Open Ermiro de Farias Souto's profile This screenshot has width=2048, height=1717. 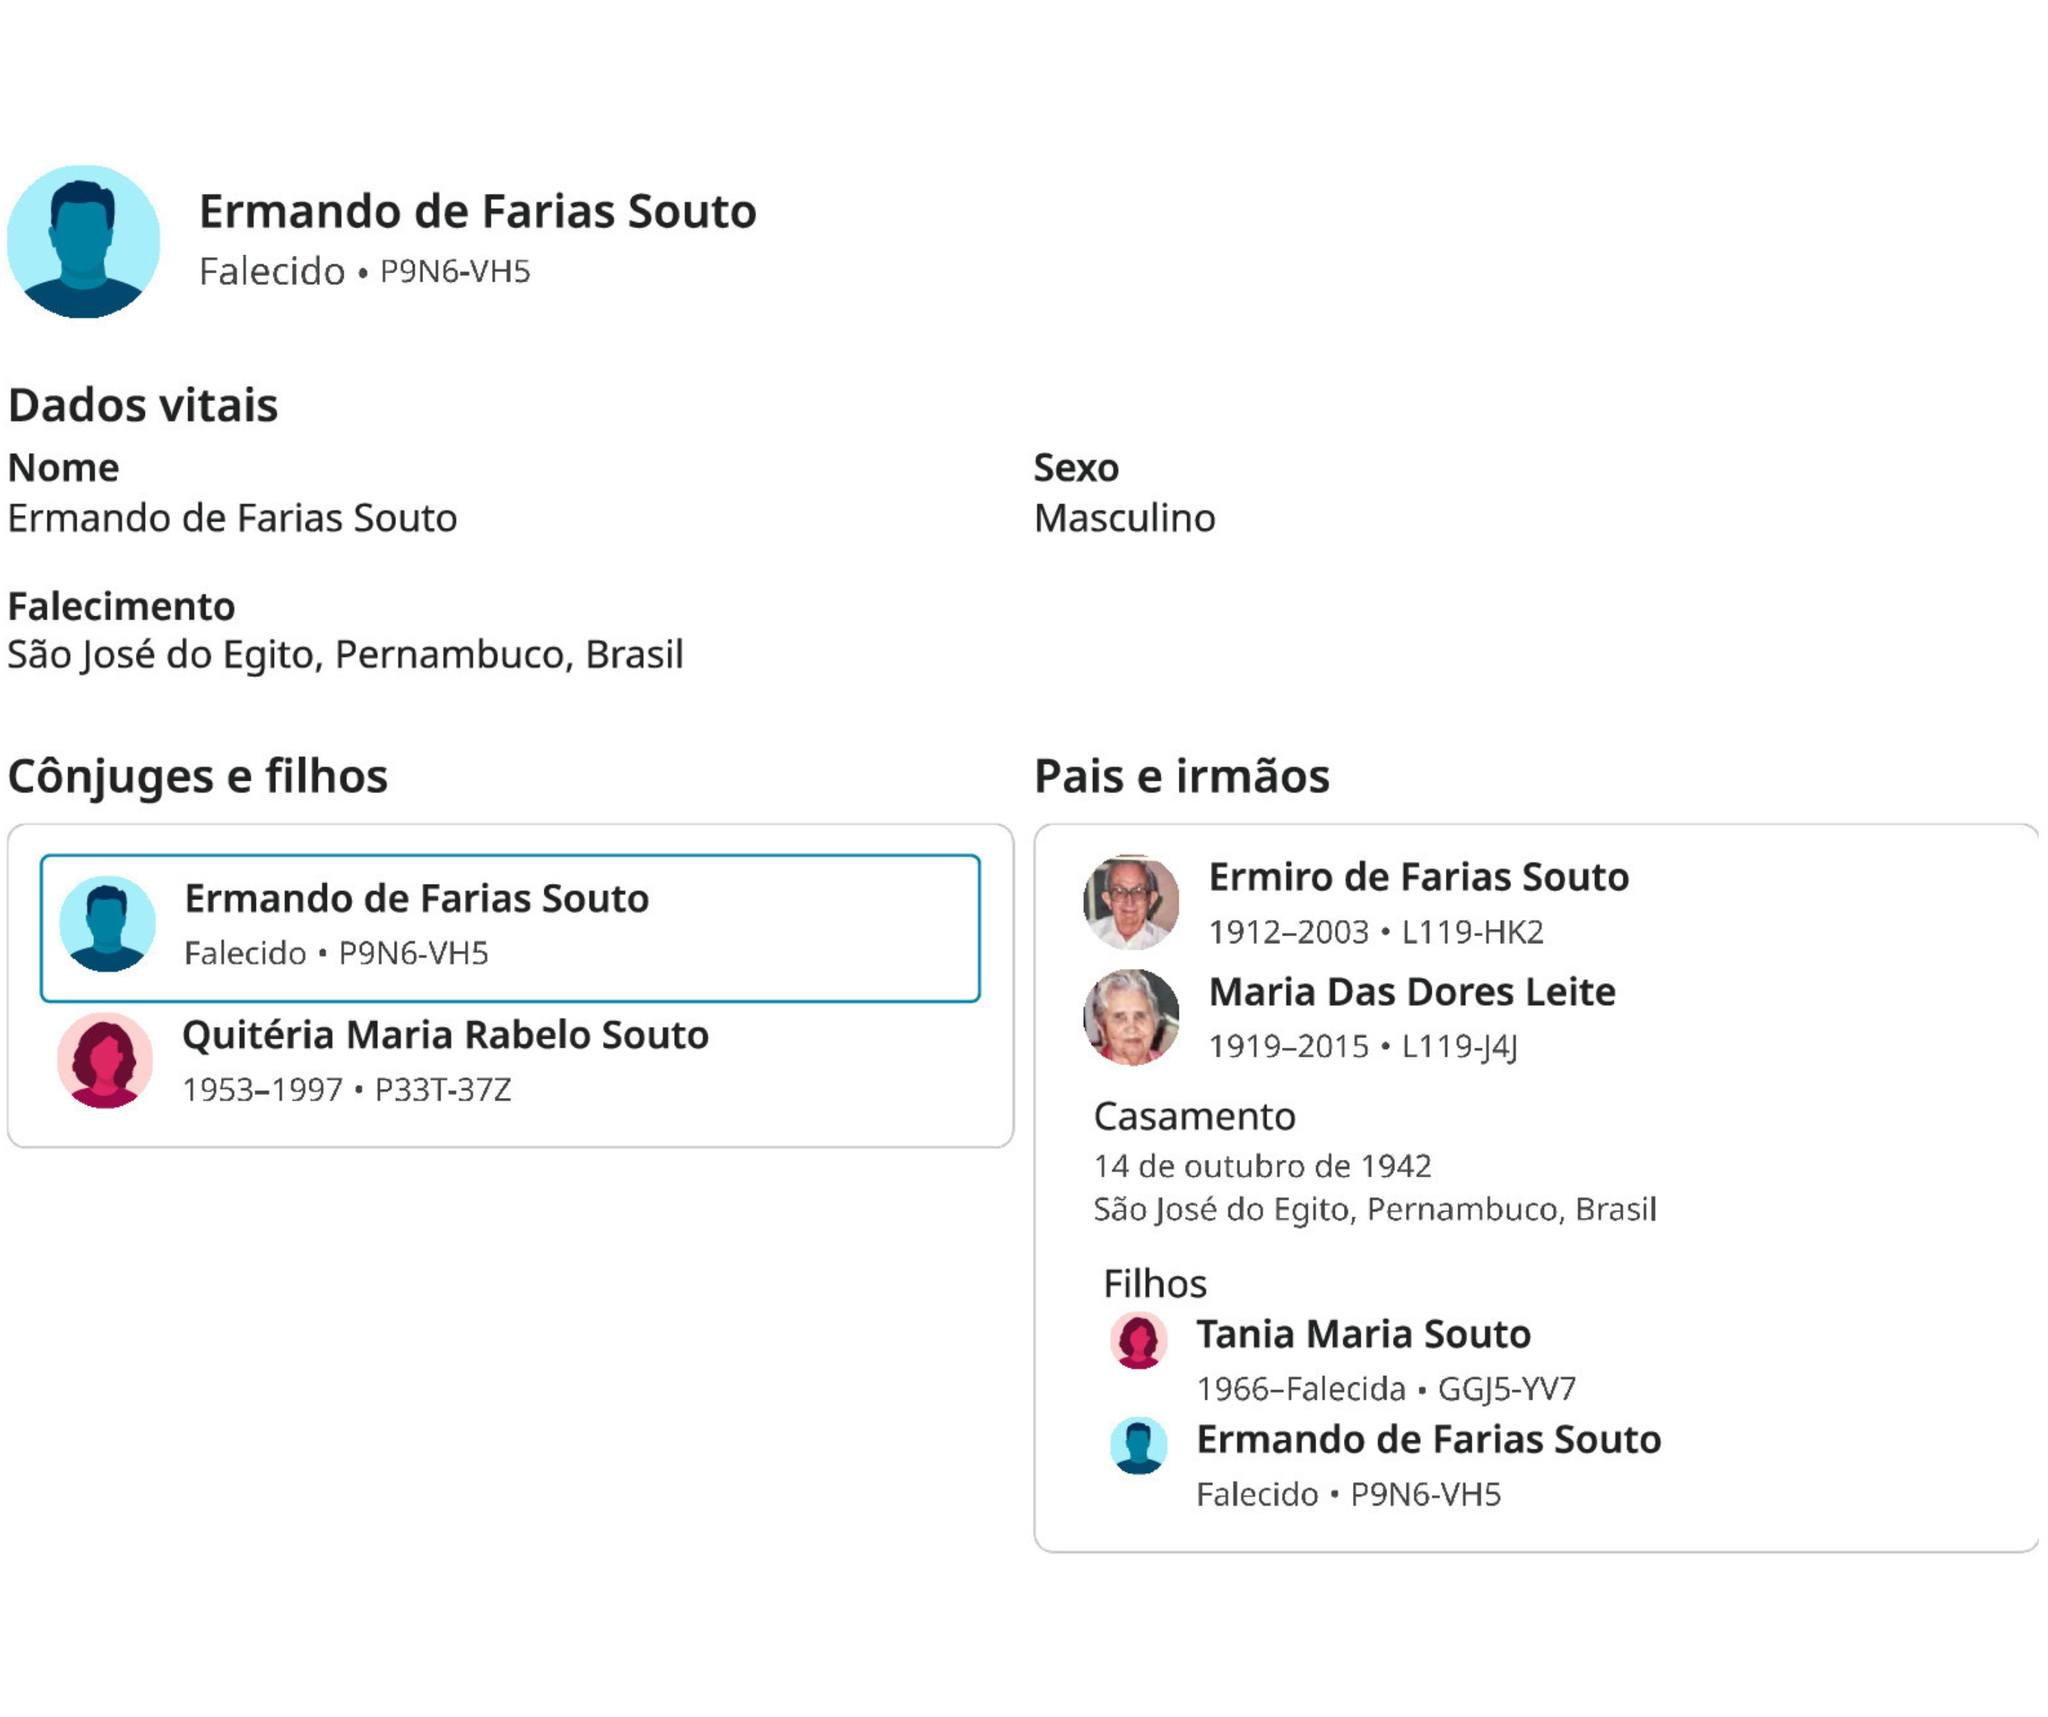pyautogui.click(x=1418, y=877)
